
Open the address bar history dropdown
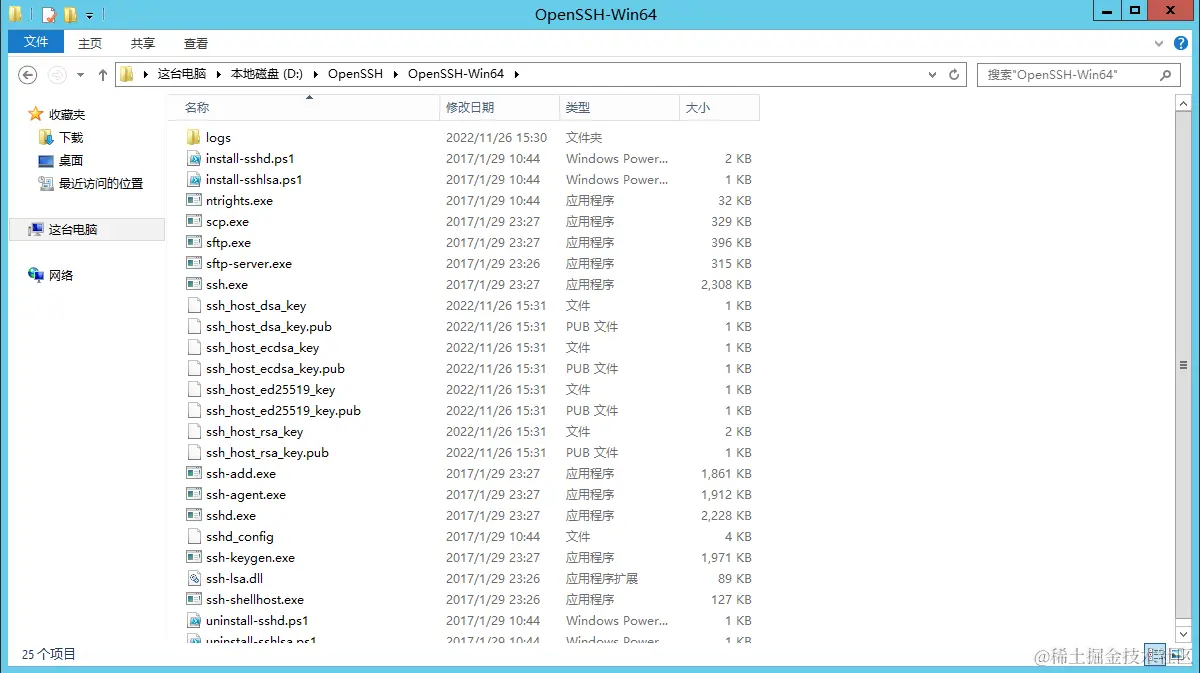[x=933, y=75]
